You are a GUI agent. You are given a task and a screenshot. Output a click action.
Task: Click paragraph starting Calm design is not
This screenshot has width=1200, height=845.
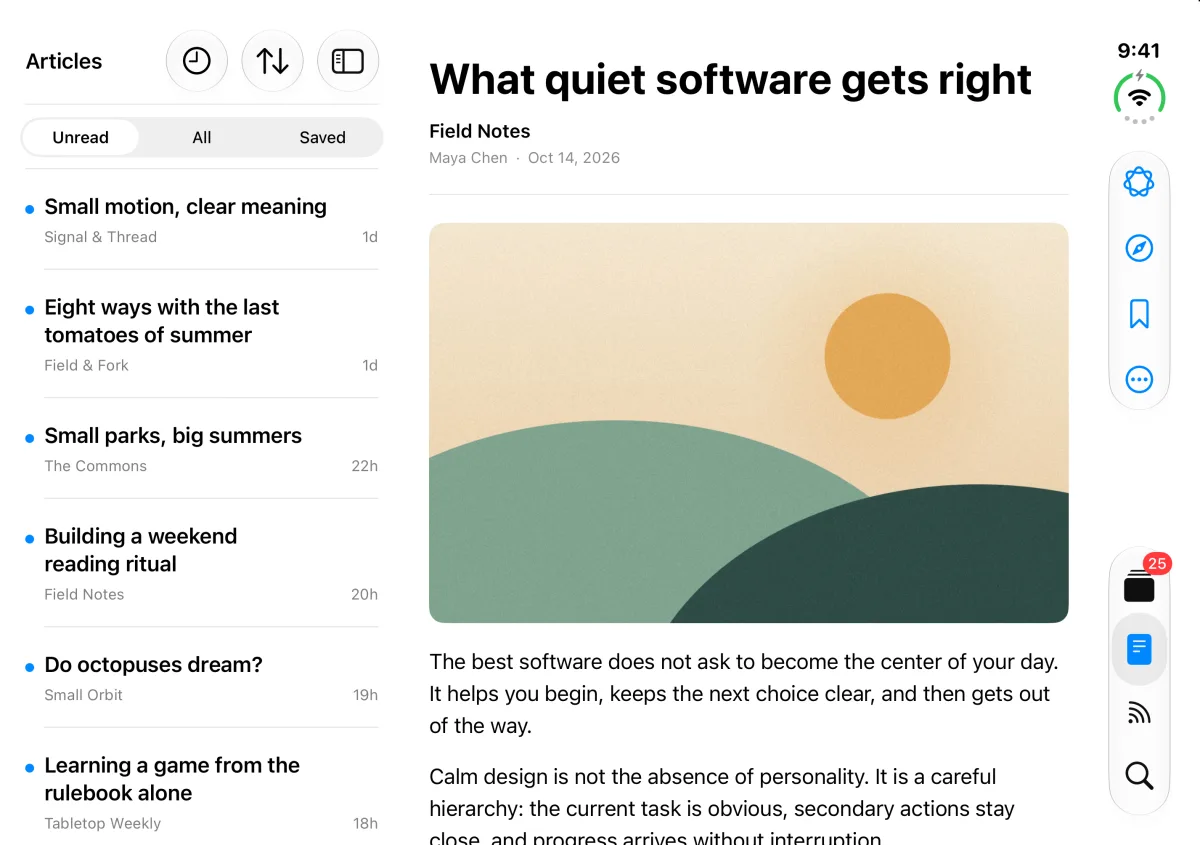(x=722, y=808)
